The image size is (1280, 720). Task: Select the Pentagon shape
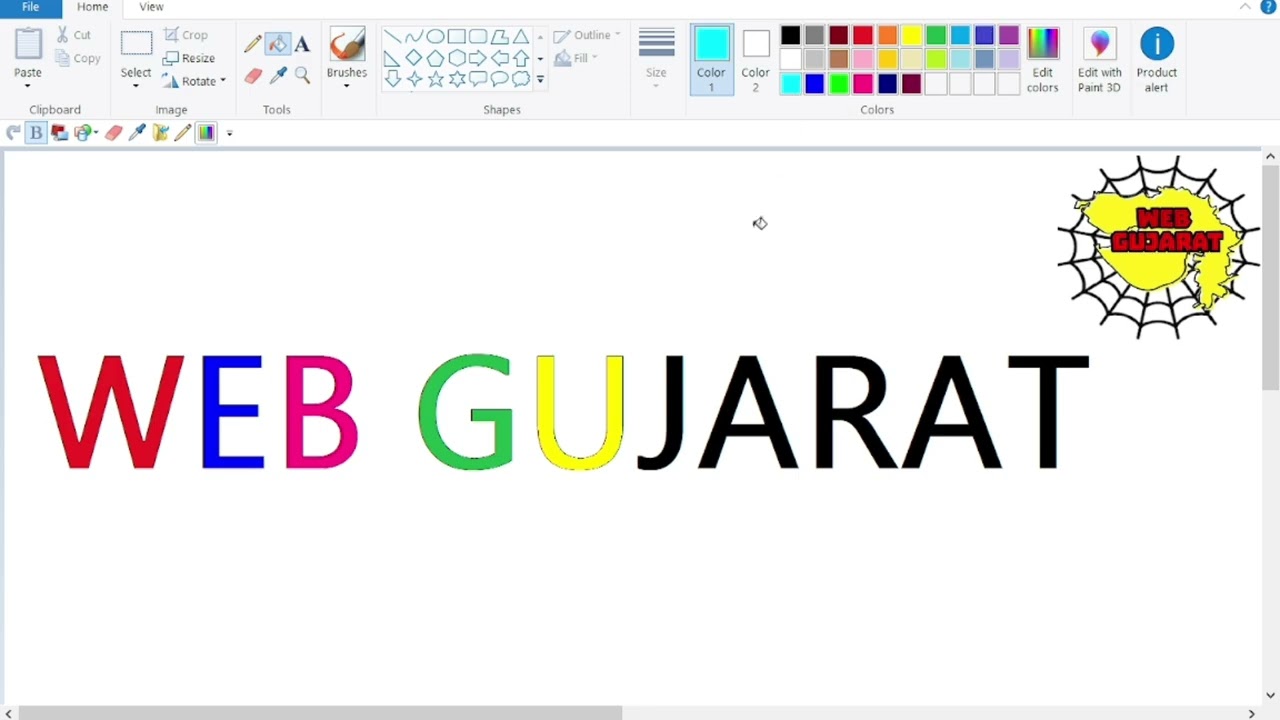click(435, 58)
